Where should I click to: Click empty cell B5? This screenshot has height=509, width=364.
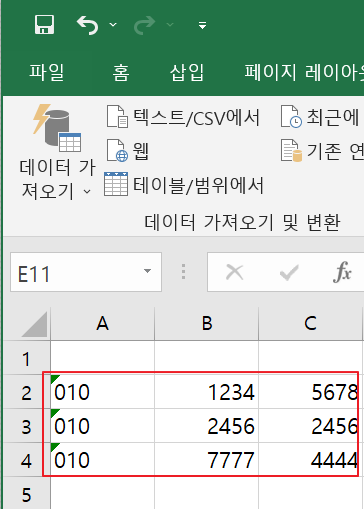coord(207,493)
